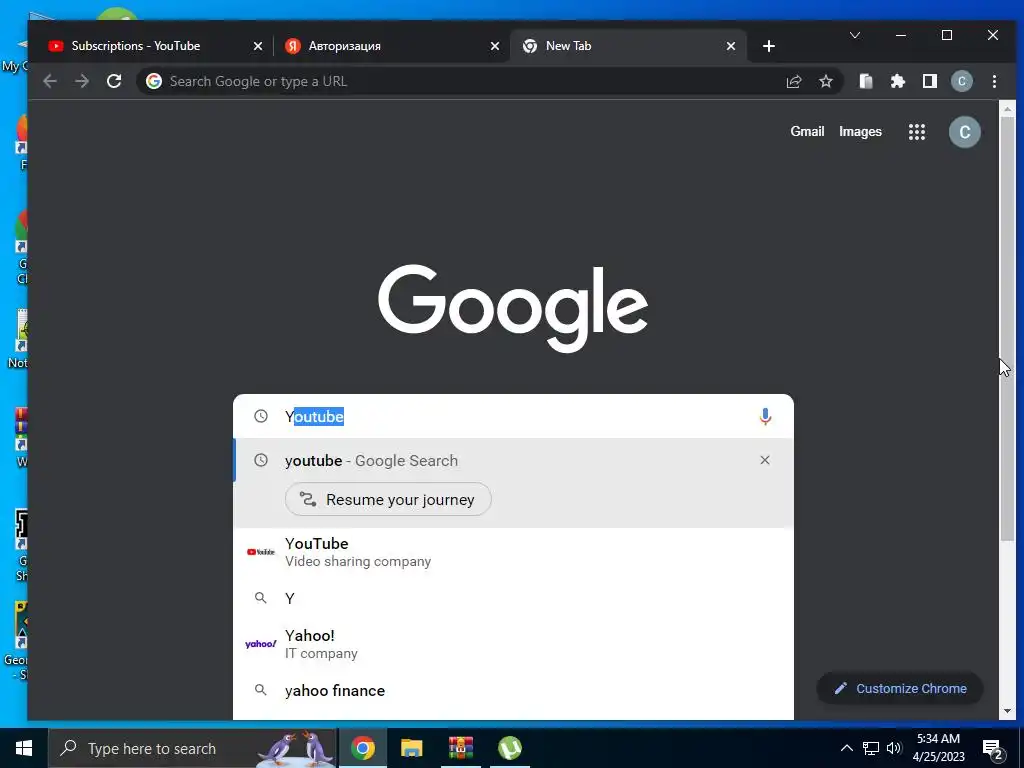This screenshot has height=768, width=1024.
Task: Open the clipboard extension icon in toolbar
Action: (866, 81)
